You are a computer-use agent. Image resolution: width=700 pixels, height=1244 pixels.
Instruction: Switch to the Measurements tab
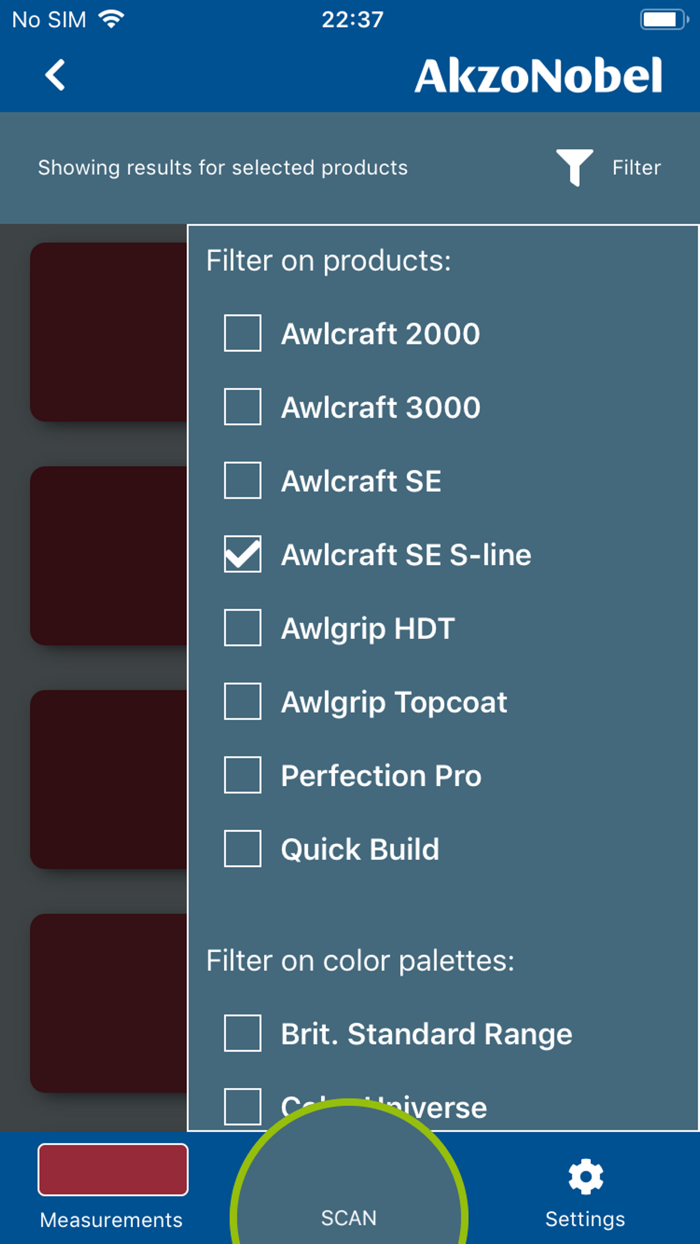click(112, 1190)
